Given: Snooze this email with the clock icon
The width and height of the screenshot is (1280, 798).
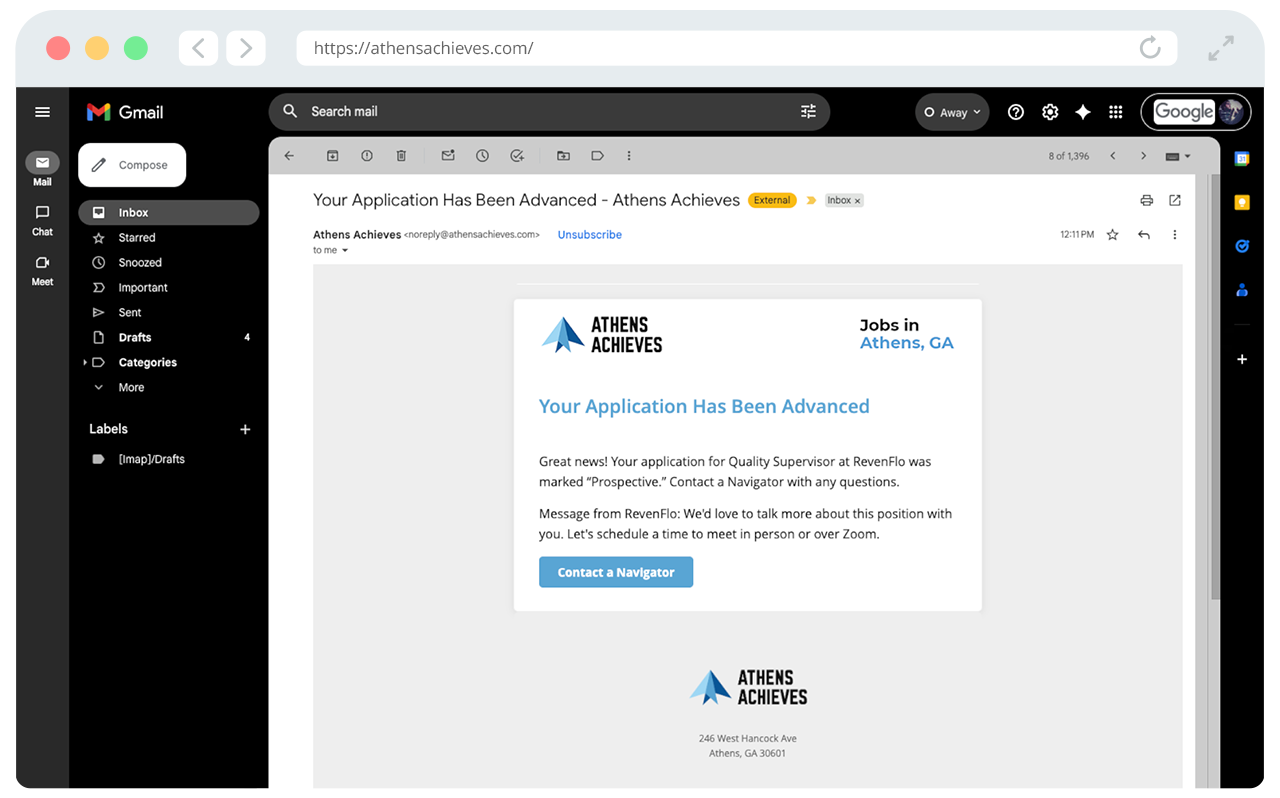Looking at the screenshot, I should [x=482, y=156].
